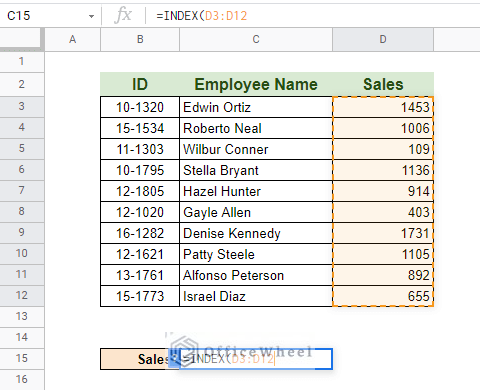480x390 pixels.
Task: Select column D header
Action: point(383,39)
